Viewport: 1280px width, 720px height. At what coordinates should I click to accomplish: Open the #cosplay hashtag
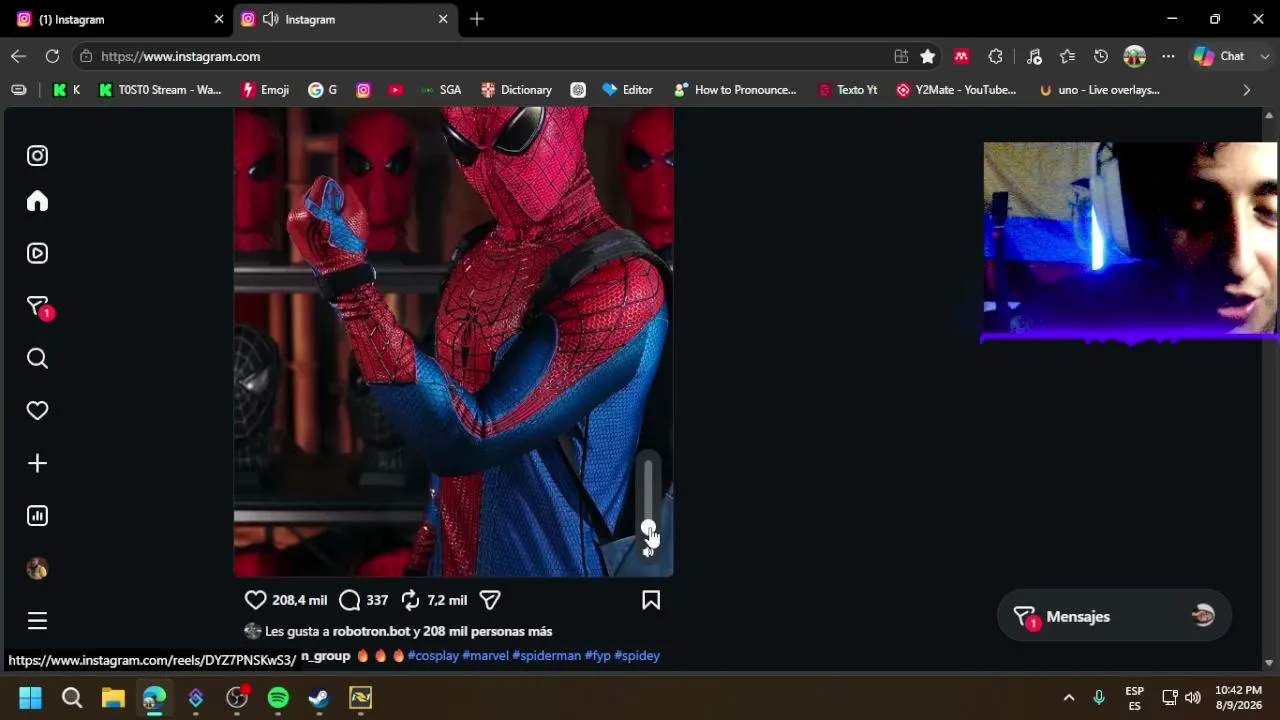[x=433, y=656]
